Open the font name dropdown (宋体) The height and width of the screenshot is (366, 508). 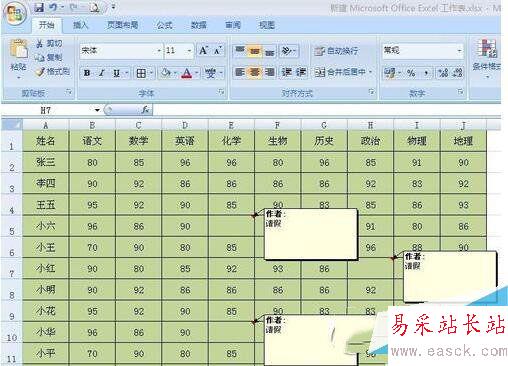tap(159, 51)
